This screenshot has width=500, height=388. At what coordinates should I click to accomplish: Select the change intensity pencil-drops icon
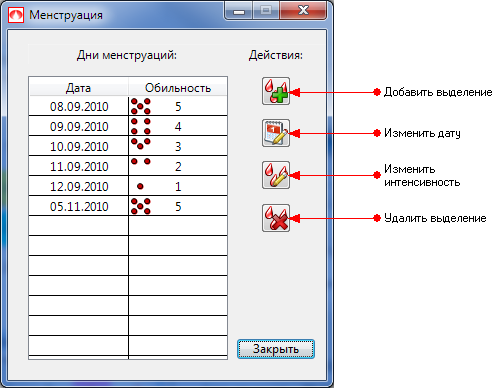276,175
